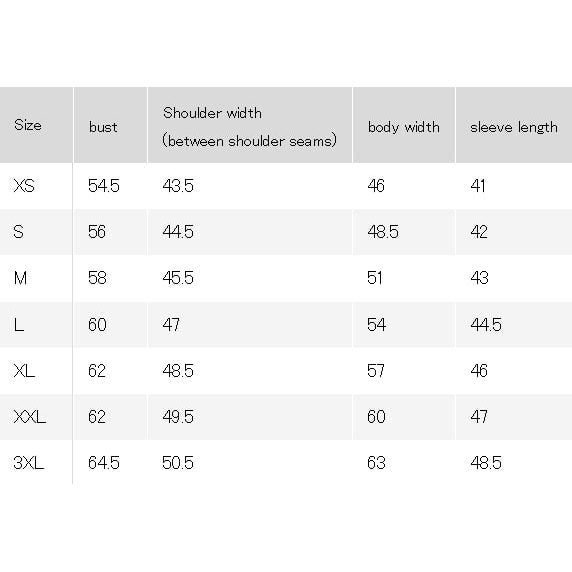Click the S size row label
This screenshot has width=572, height=572.
(x=19, y=232)
